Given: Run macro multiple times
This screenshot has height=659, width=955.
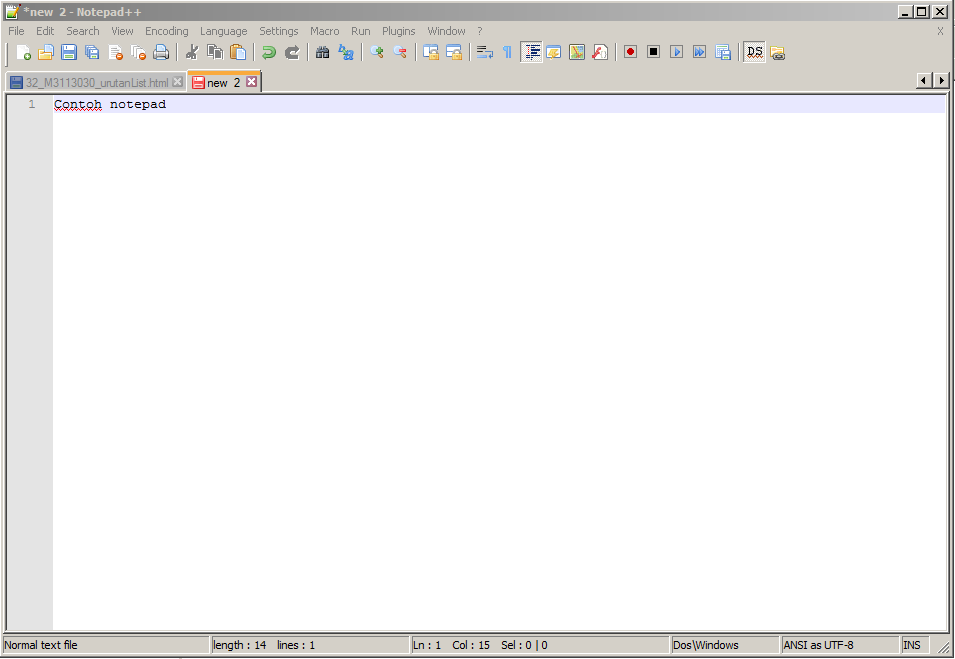Looking at the screenshot, I should coord(699,51).
